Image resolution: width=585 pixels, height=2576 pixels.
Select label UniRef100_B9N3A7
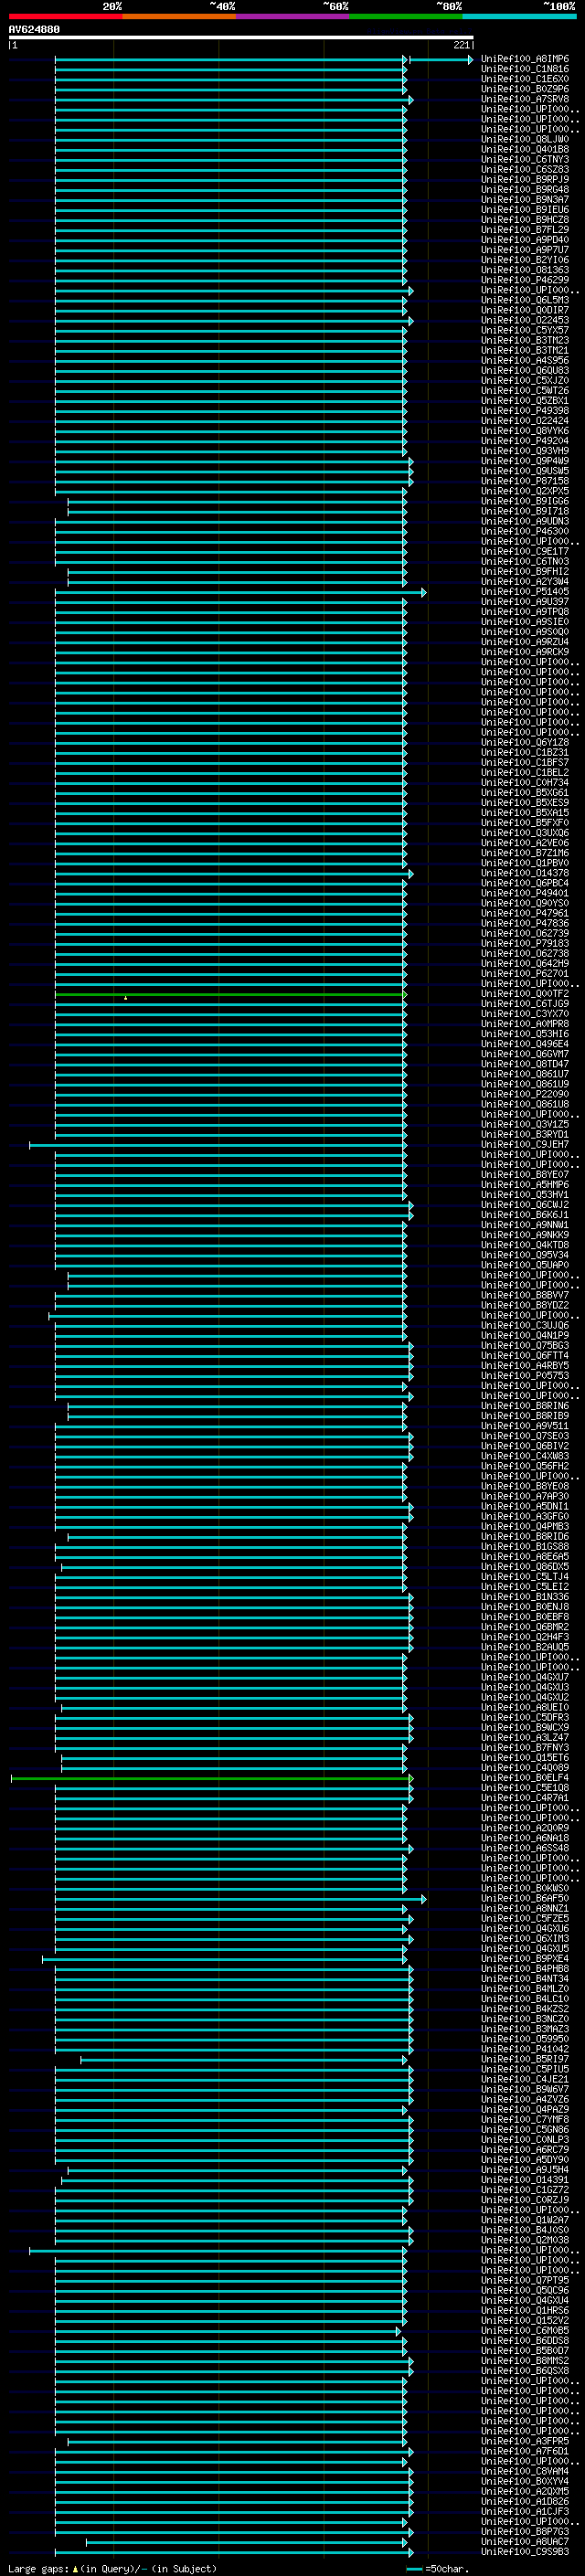525,200
